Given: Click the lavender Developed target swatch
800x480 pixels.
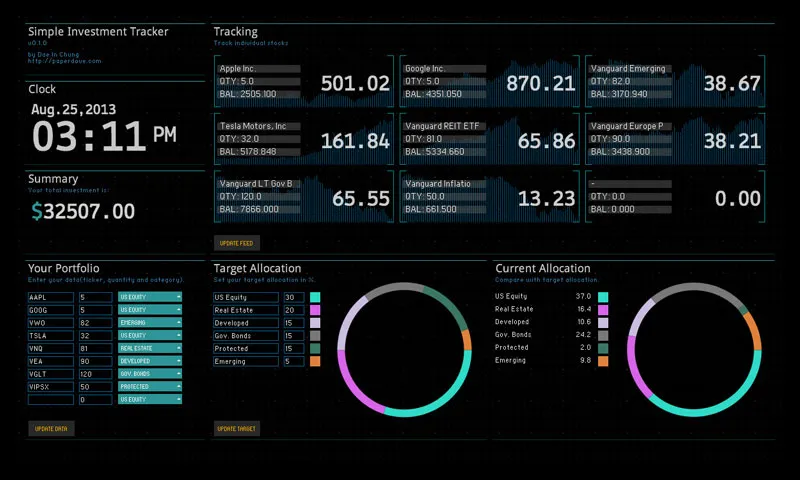Looking at the screenshot, I should tap(315, 322).
